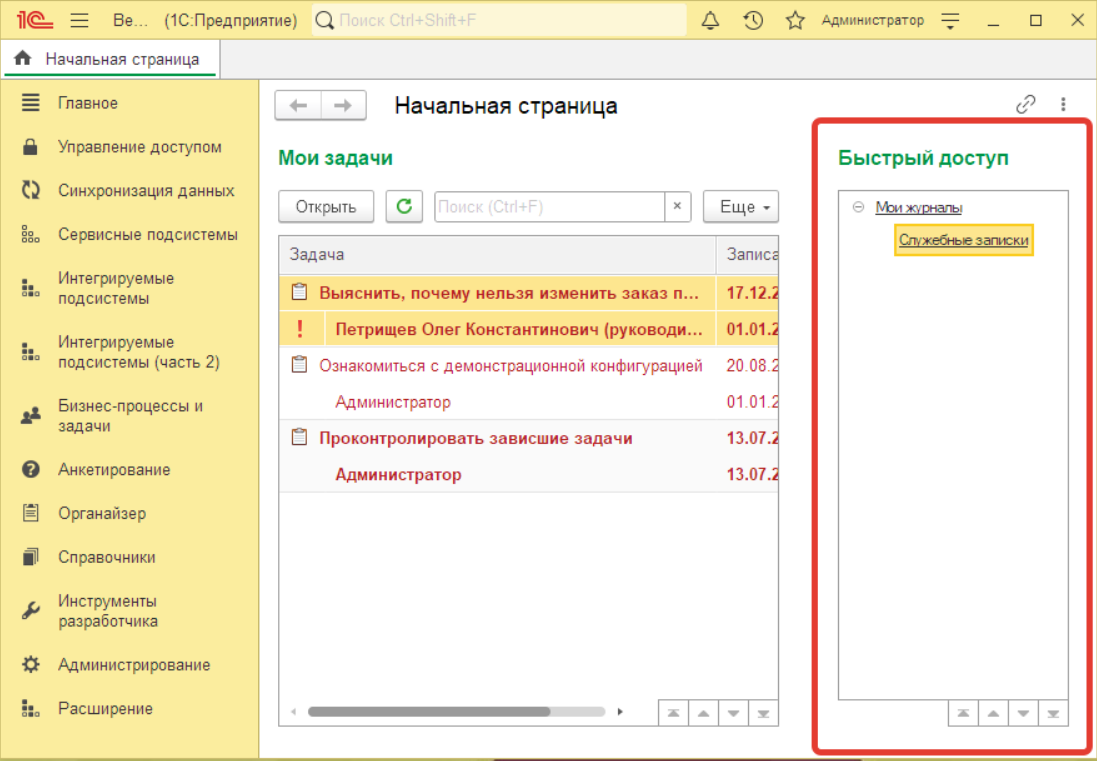Click the Открыть button
Screen dimensions: 1097x761
coord(326,207)
